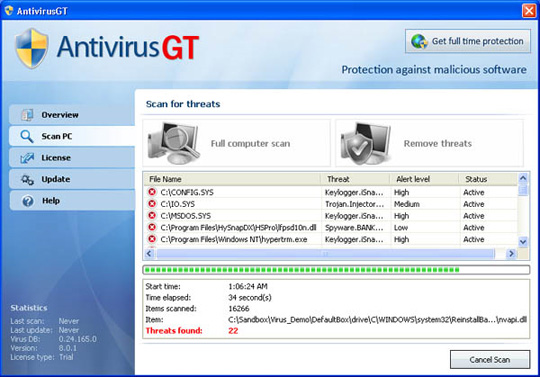Image resolution: width=540 pixels, height=377 pixels.
Task: Sort by Alert level column header
Action: pyautogui.click(x=424, y=179)
